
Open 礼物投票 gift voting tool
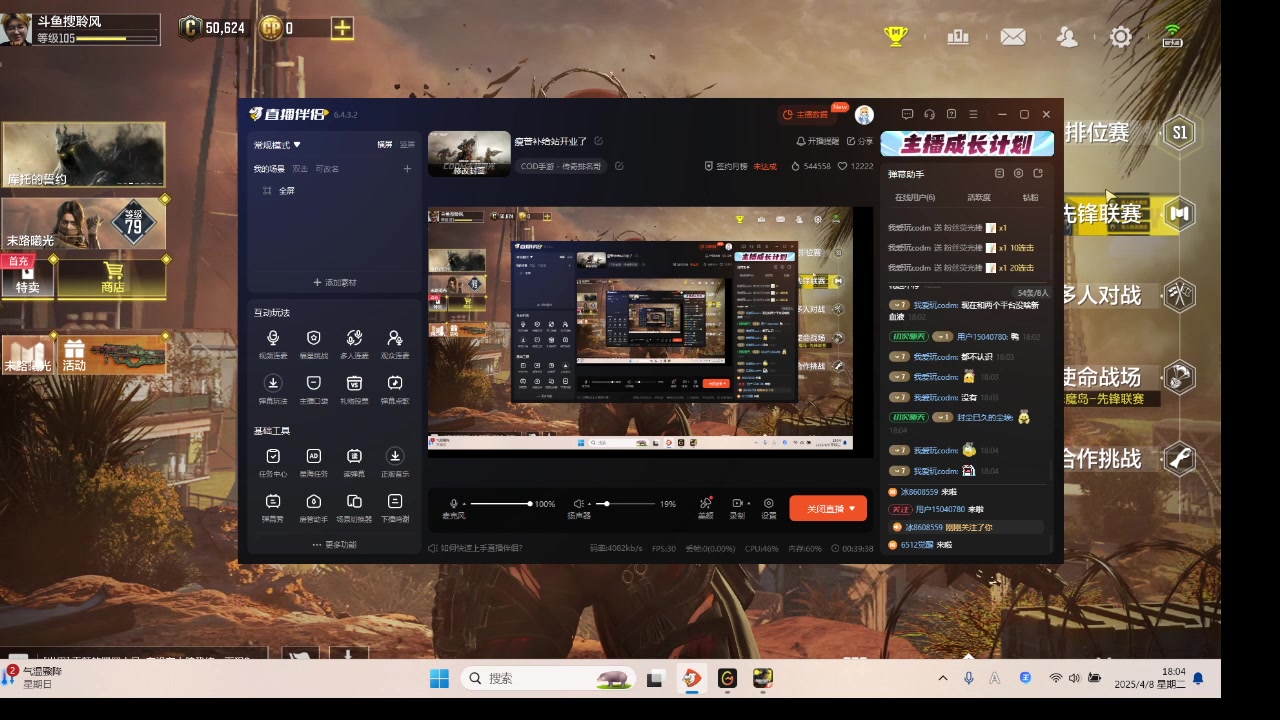click(x=354, y=389)
